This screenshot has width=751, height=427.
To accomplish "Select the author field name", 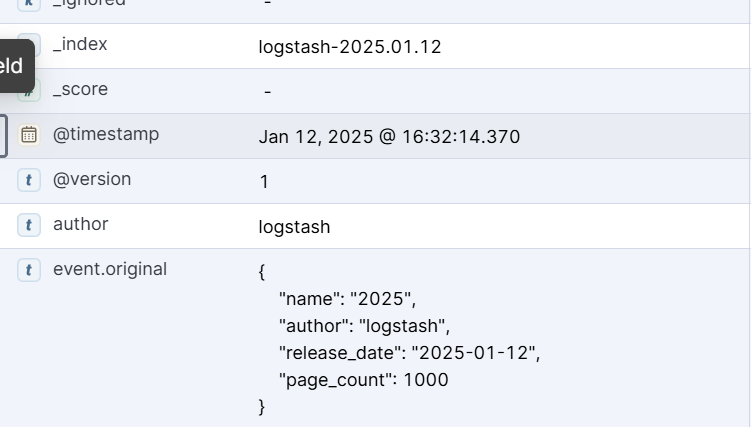I will point(80,225).
